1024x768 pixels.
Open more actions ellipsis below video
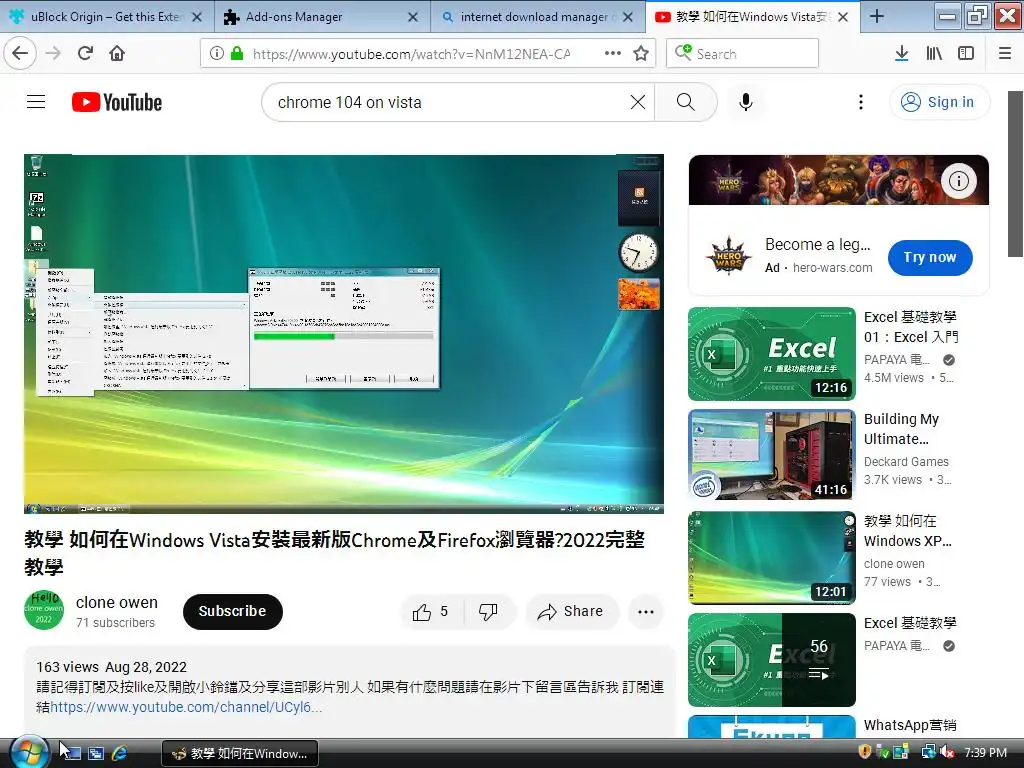(x=646, y=612)
